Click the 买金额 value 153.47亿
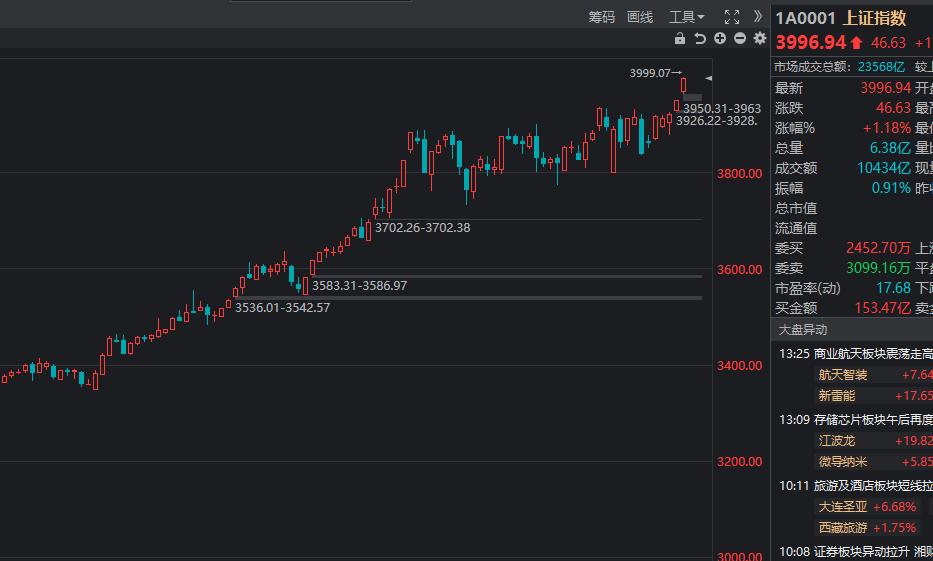Viewport: 933px width, 561px height. [882, 308]
